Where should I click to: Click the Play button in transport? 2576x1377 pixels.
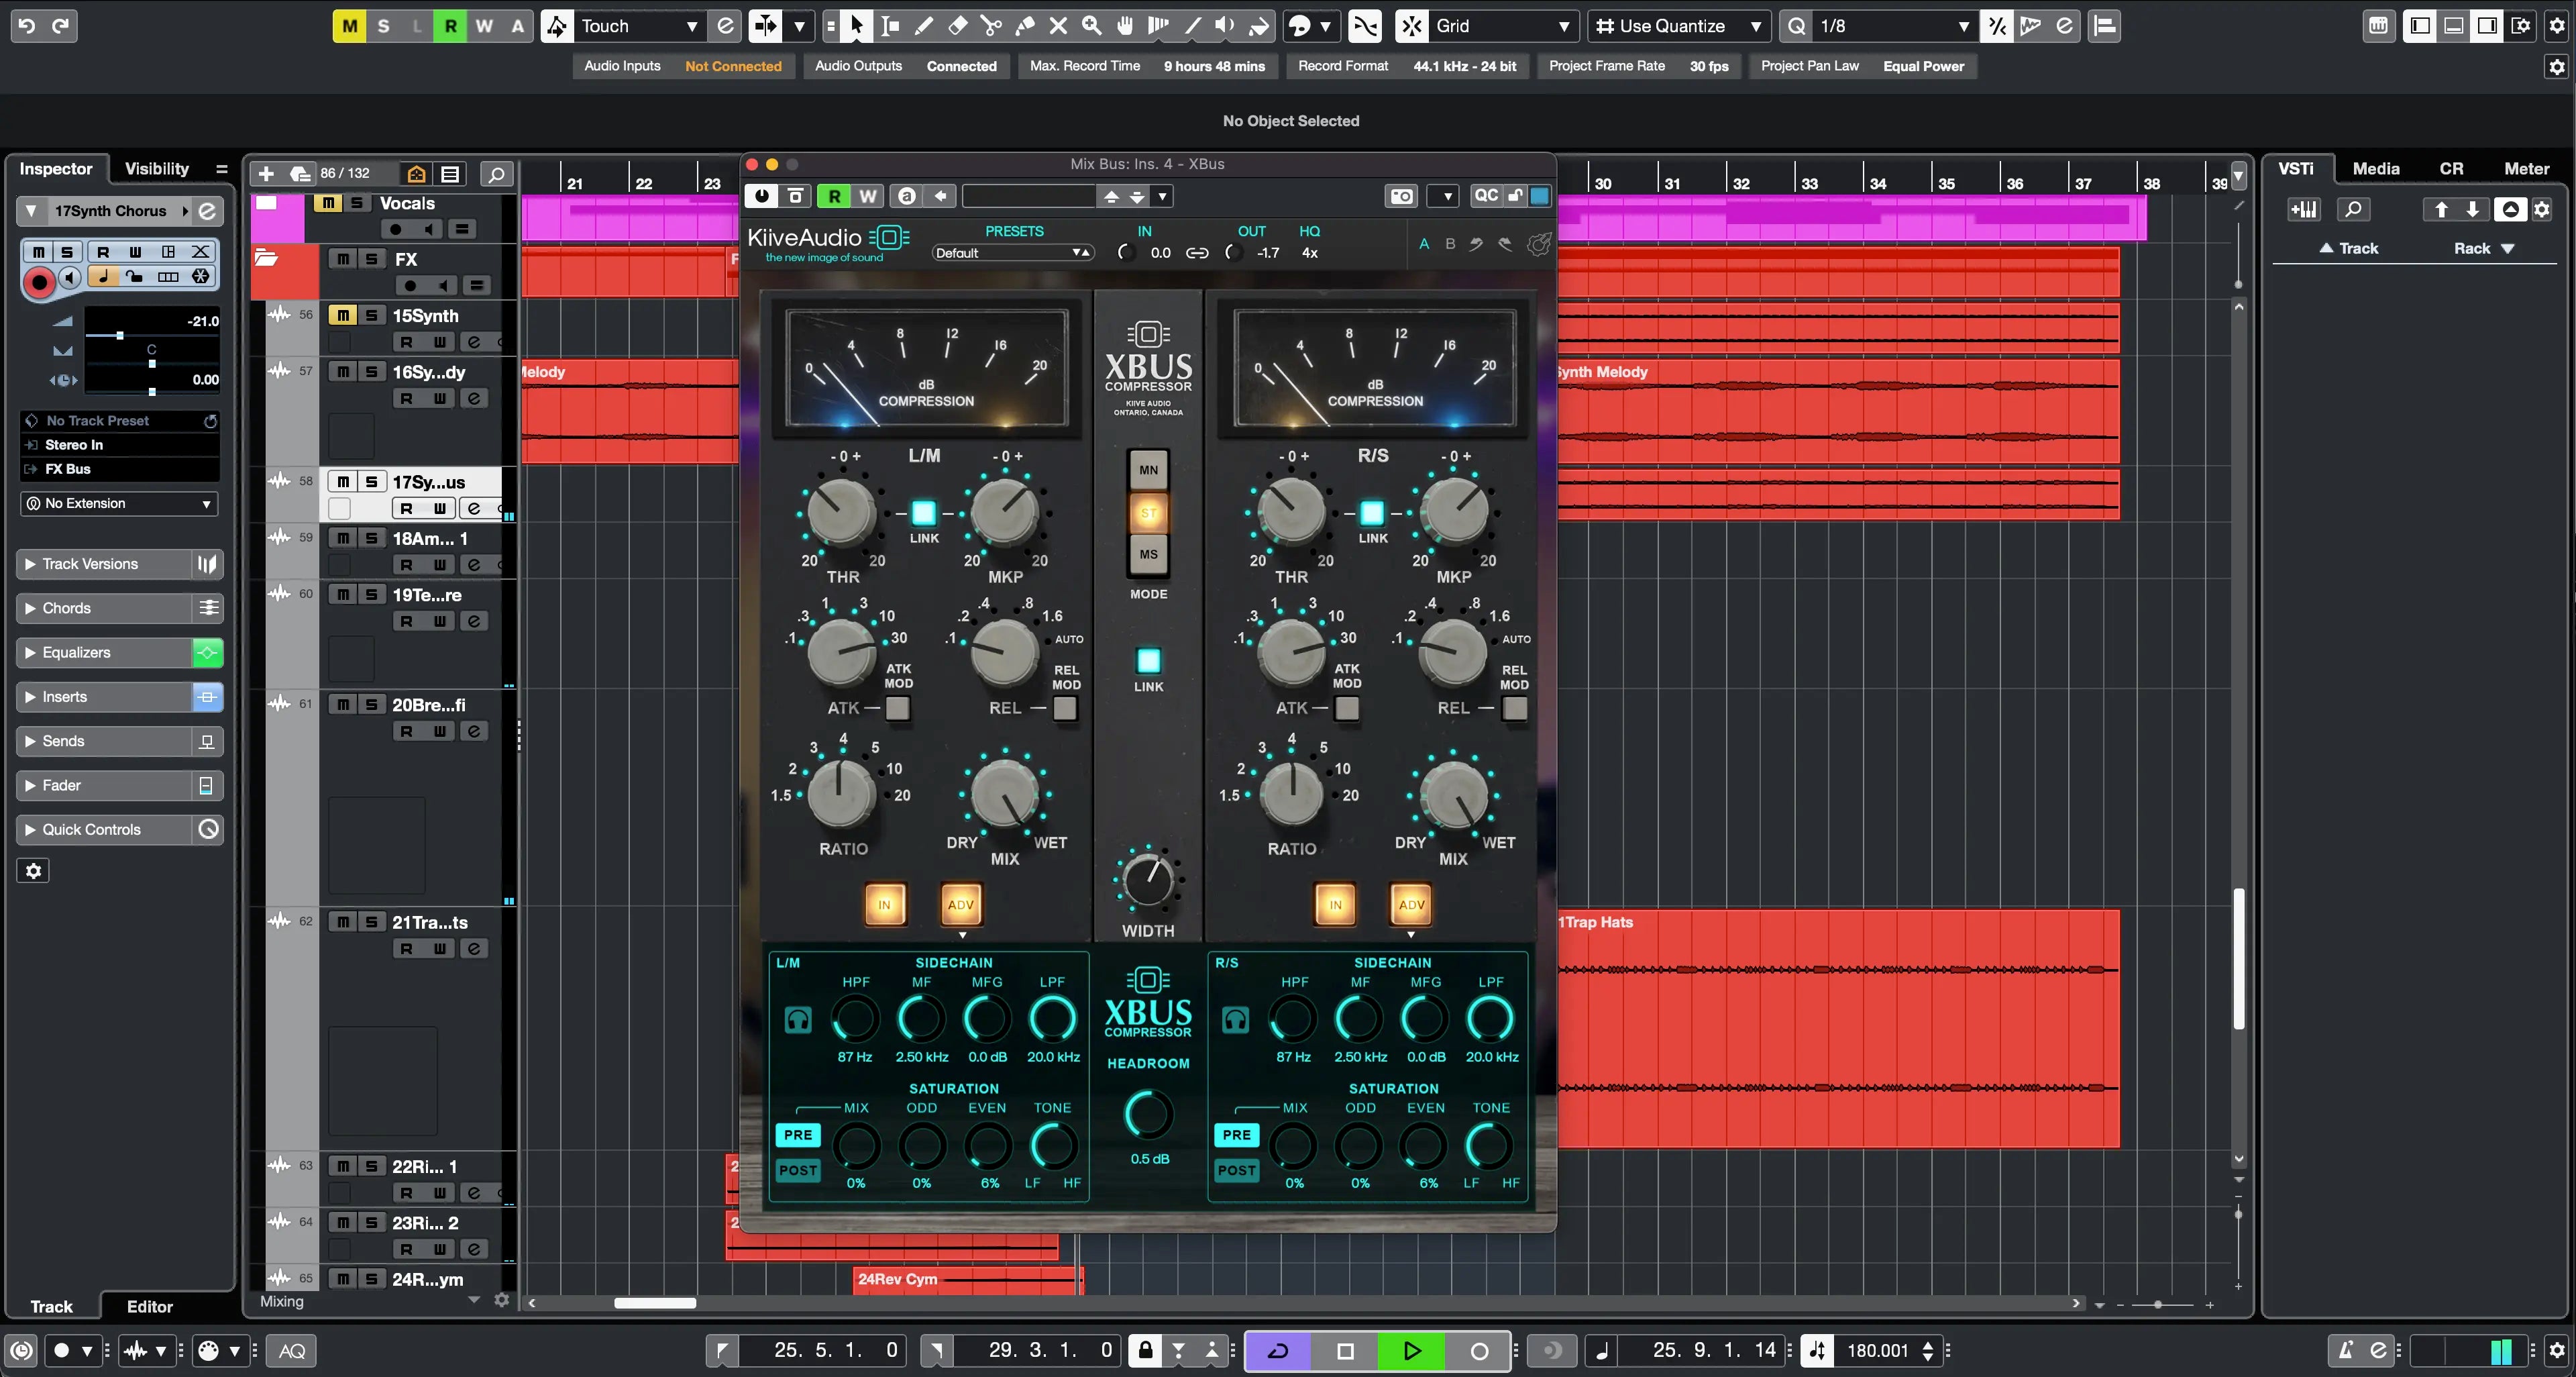pyautogui.click(x=1411, y=1350)
